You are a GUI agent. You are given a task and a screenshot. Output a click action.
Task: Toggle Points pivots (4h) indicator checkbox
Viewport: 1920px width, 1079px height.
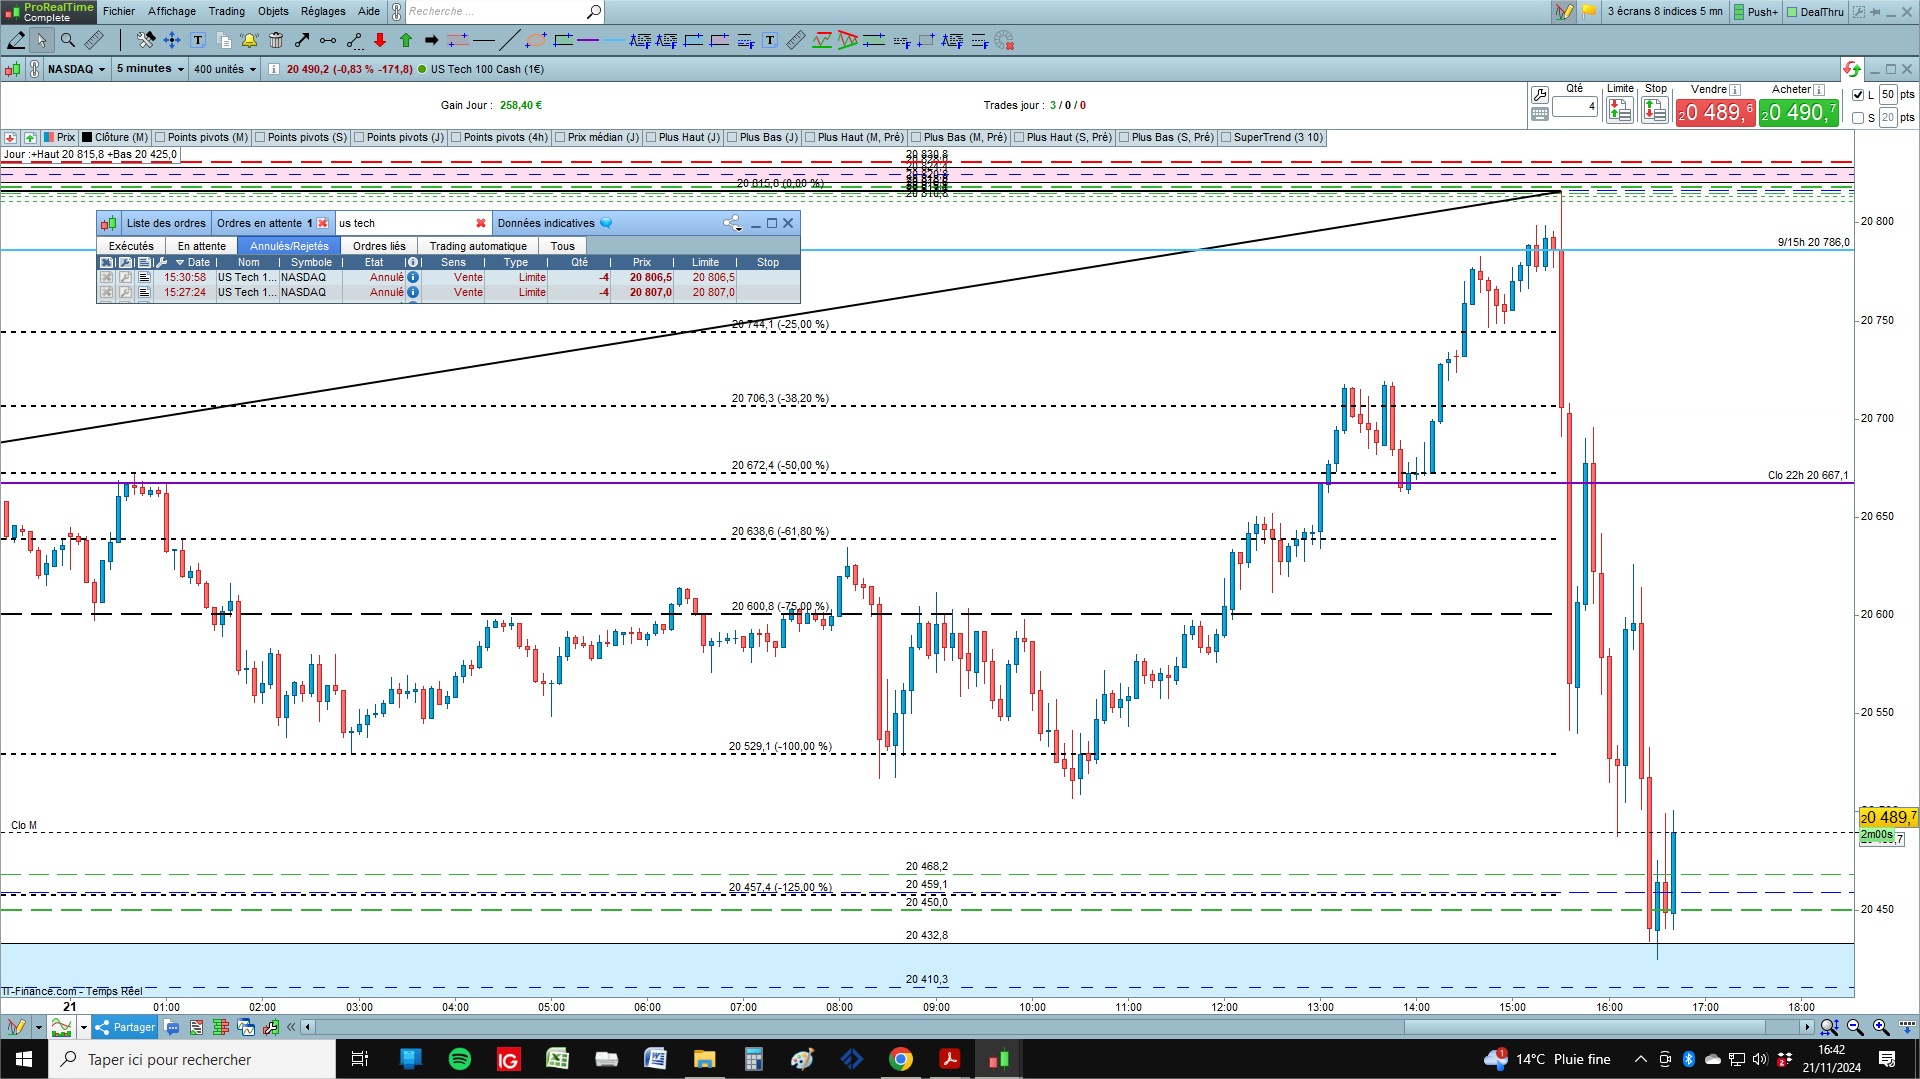[x=456, y=138]
